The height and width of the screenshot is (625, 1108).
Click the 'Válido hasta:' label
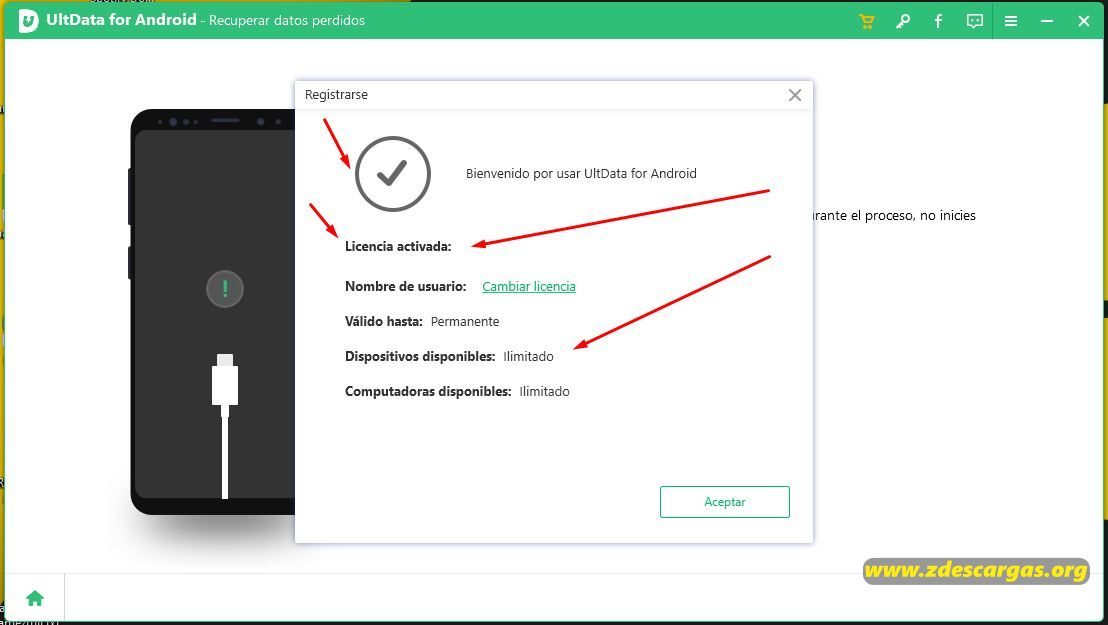384,322
